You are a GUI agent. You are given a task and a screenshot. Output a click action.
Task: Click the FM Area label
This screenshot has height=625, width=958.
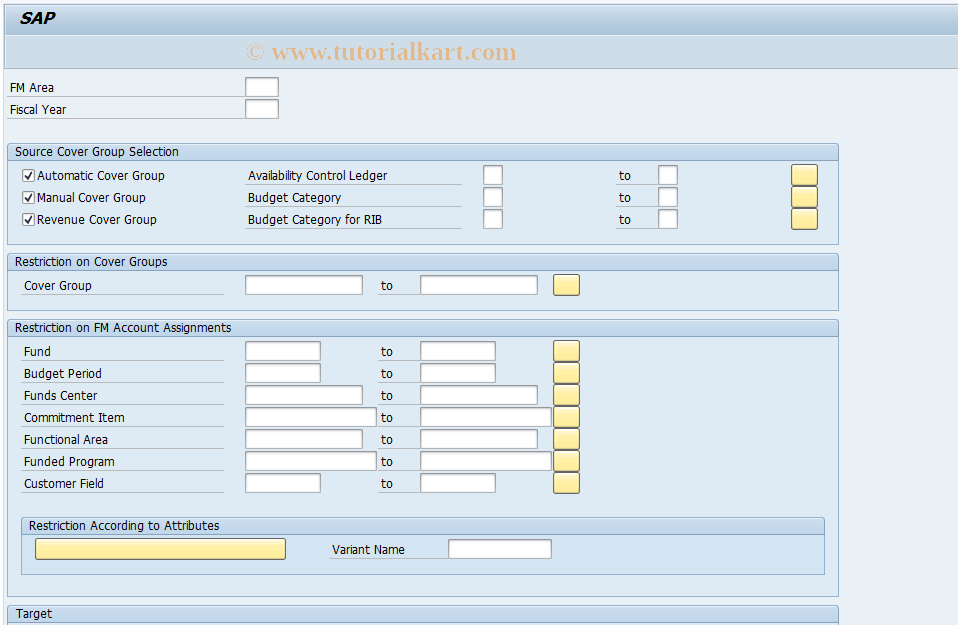click(32, 88)
